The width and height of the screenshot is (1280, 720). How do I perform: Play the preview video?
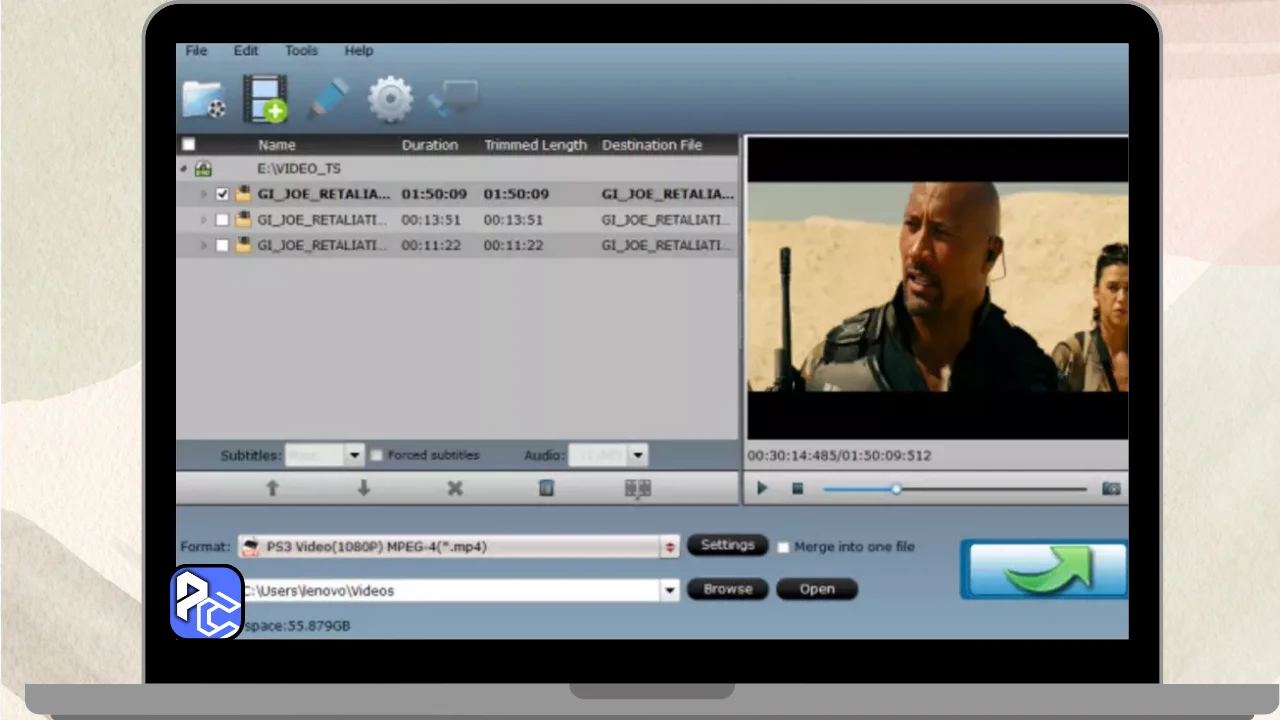pos(762,488)
